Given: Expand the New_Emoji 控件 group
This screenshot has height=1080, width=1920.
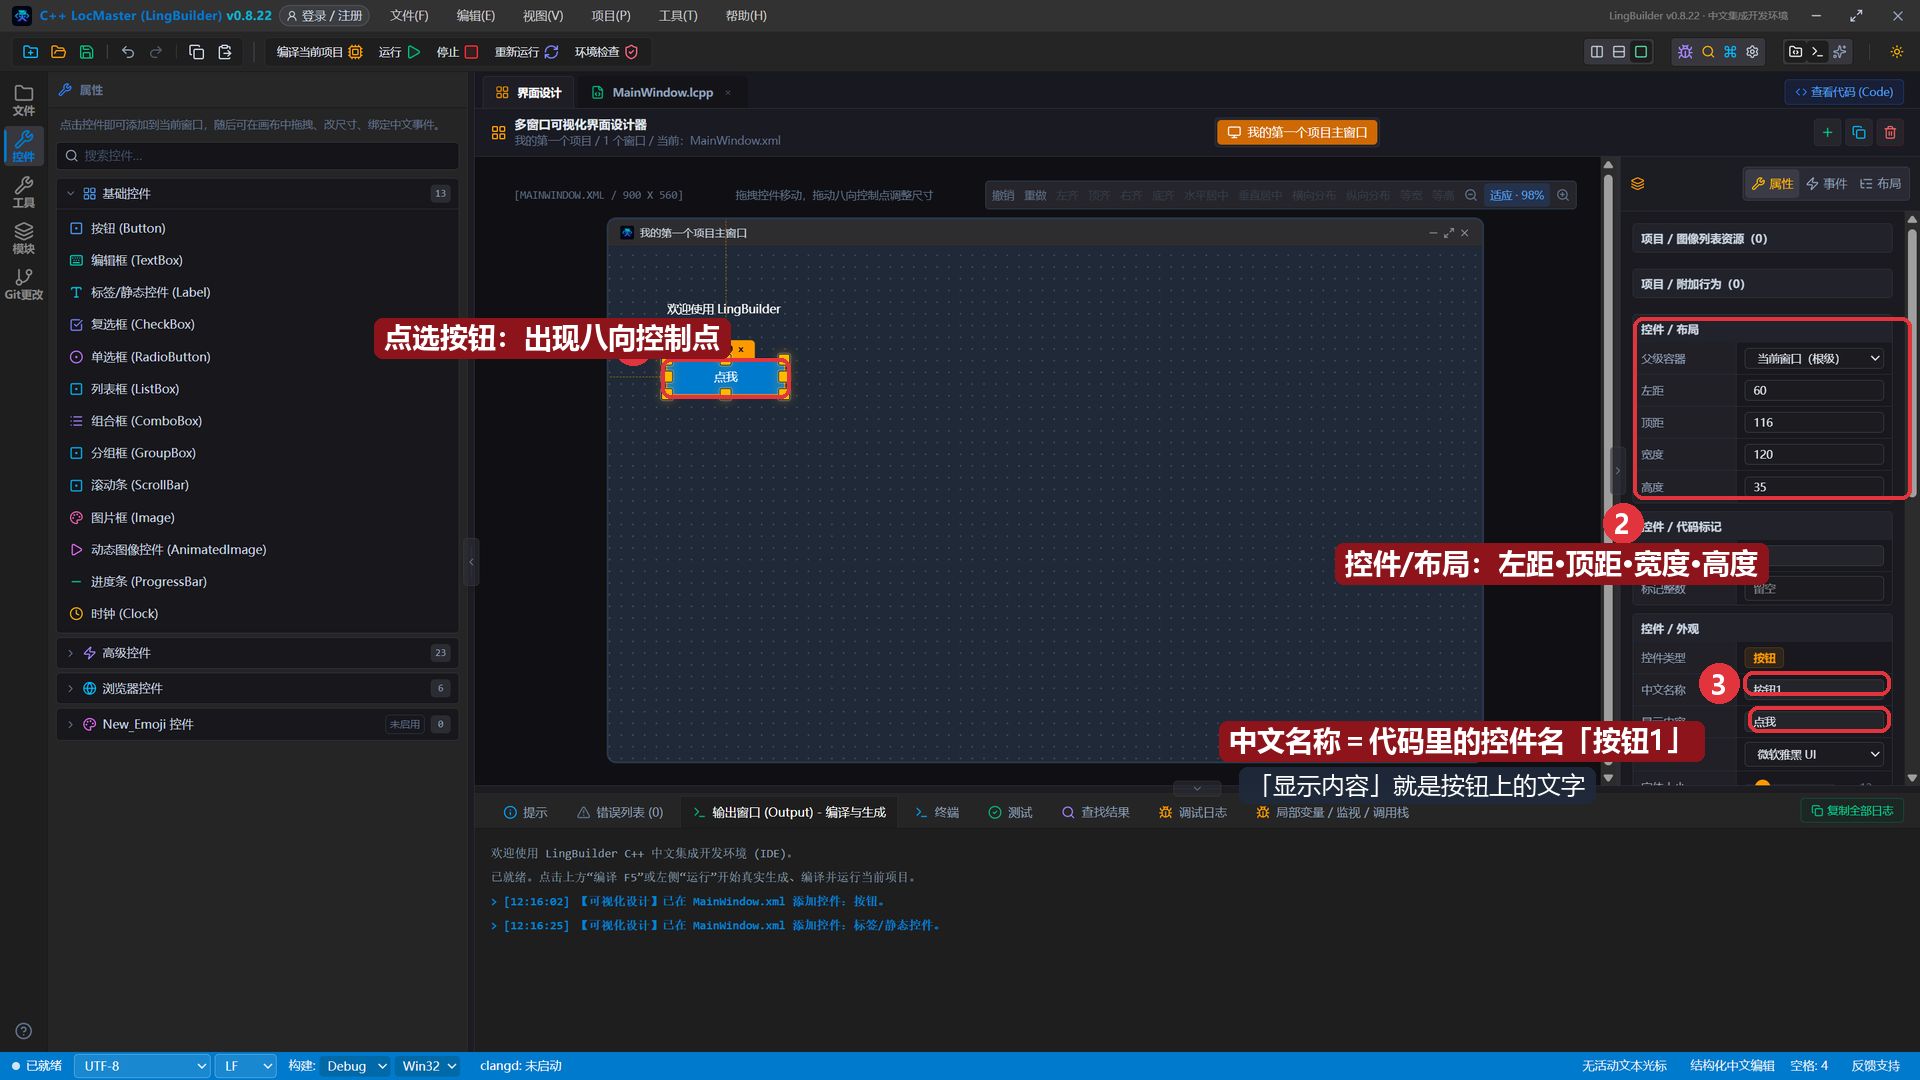Looking at the screenshot, I should pyautogui.click(x=258, y=725).
